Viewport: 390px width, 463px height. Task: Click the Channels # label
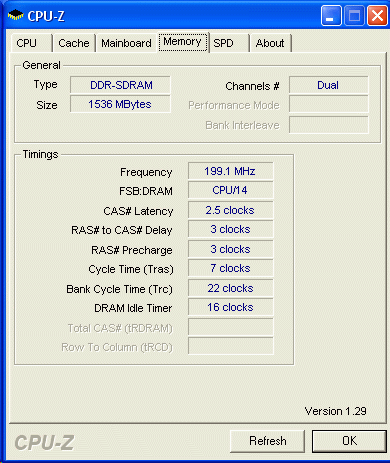point(252,86)
